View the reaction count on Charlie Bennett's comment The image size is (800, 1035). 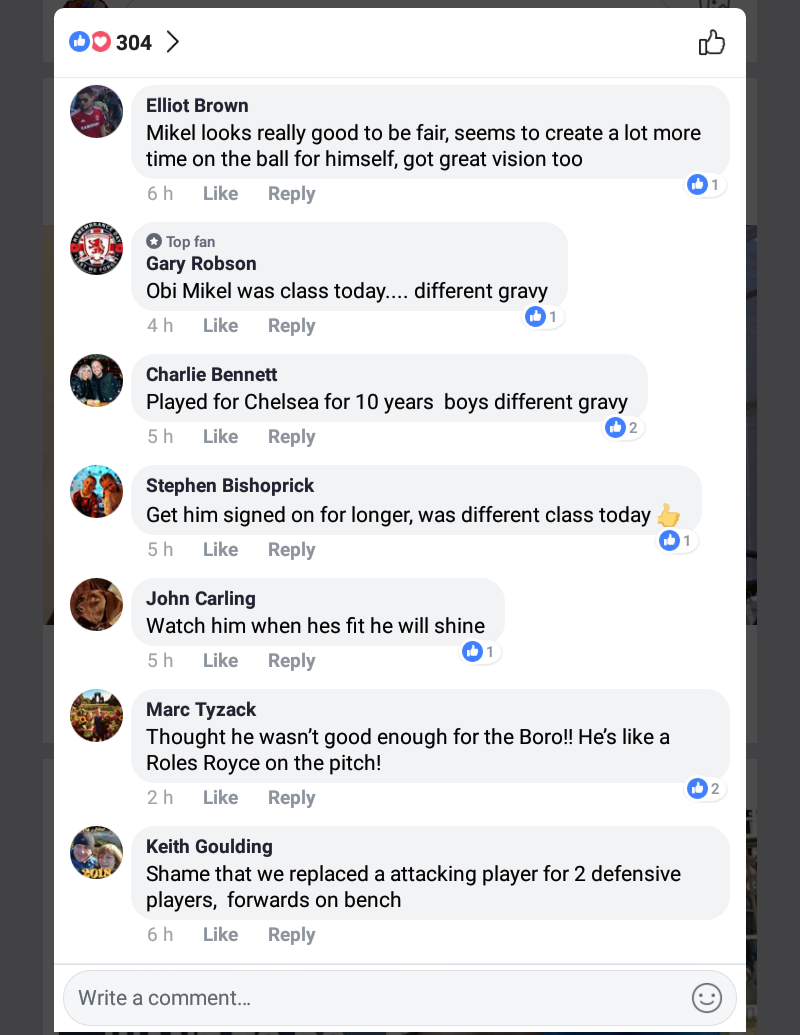click(x=623, y=428)
